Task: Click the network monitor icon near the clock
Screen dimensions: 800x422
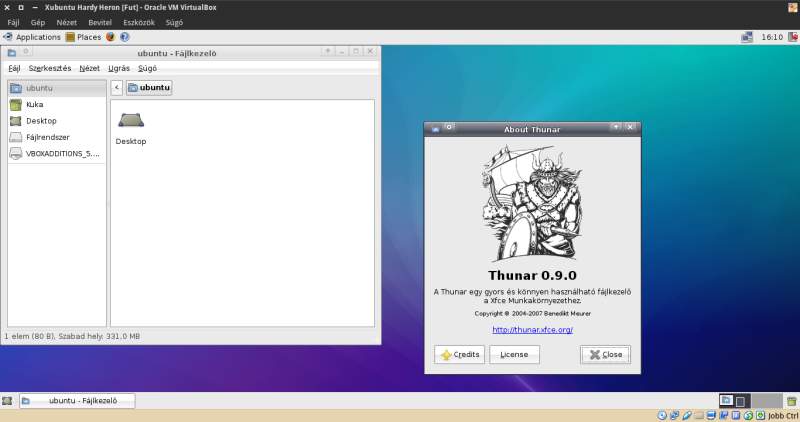Action: tap(747, 37)
